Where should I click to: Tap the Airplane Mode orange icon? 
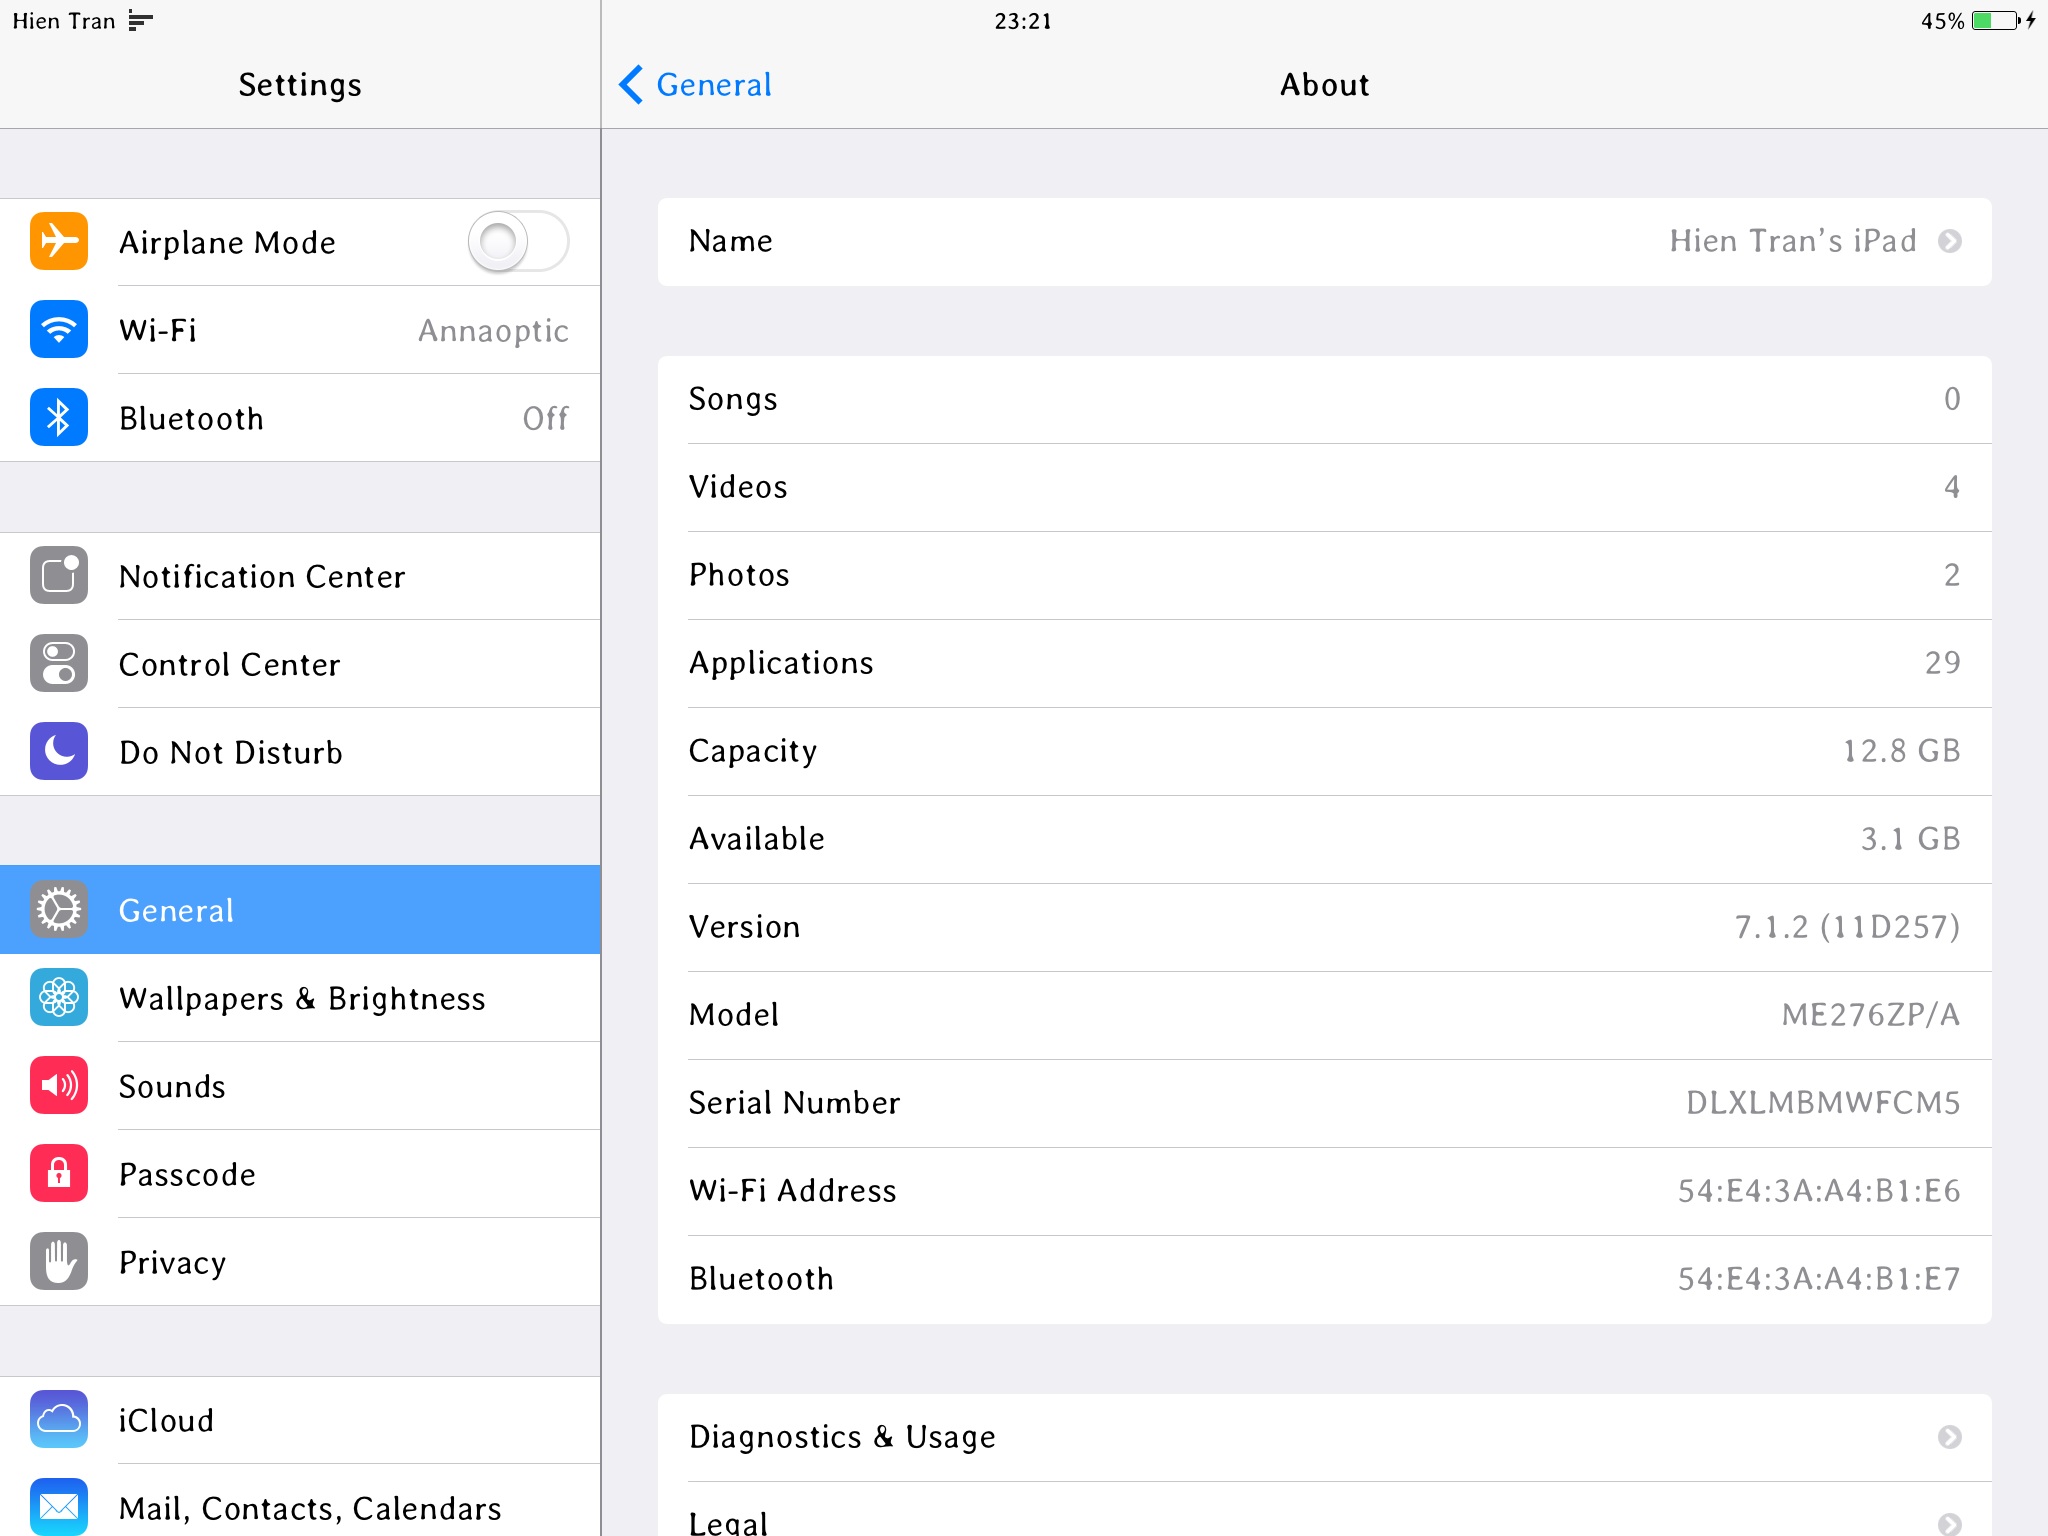tap(59, 242)
